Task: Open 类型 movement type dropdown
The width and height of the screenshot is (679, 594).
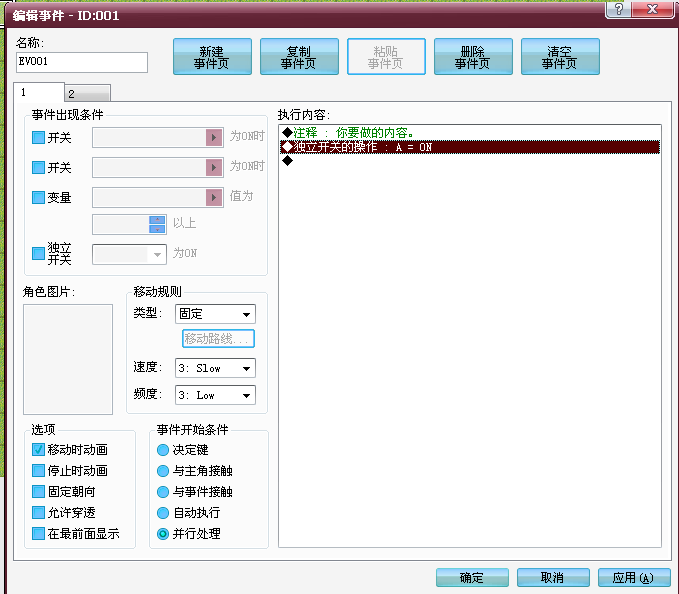Action: click(215, 314)
